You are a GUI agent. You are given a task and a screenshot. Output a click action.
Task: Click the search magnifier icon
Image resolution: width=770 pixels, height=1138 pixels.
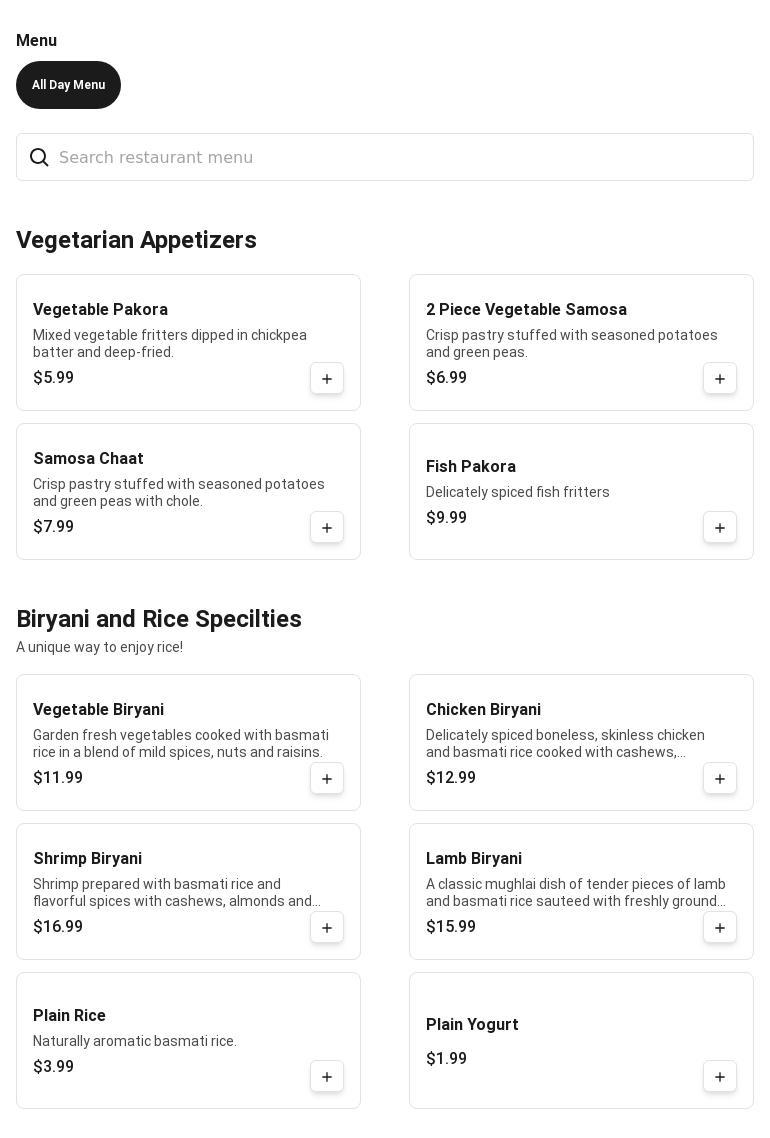(x=39, y=158)
